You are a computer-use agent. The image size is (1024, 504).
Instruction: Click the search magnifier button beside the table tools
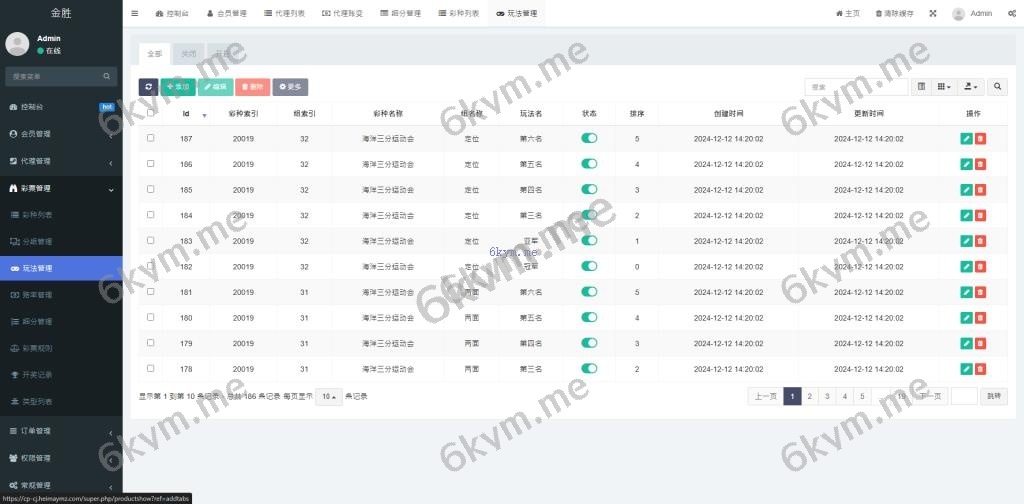pos(997,87)
